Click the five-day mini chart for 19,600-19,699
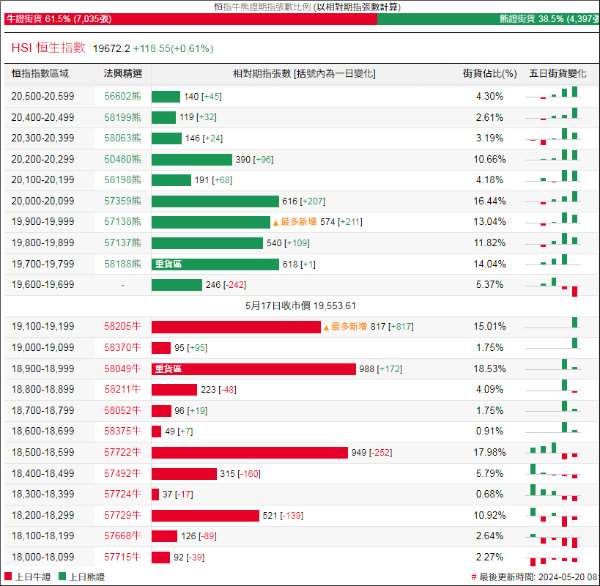 coord(553,286)
